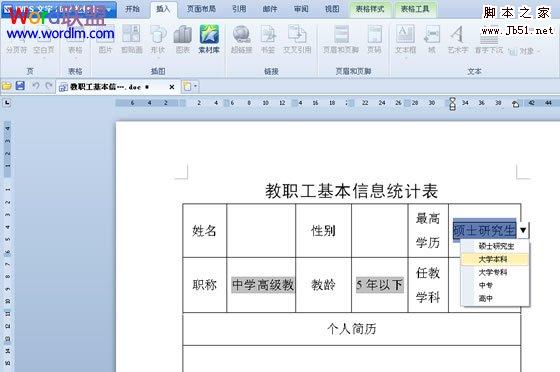This screenshot has width=560, height=372.
Task: Insert a field with the 域 icon
Action: 432,40
